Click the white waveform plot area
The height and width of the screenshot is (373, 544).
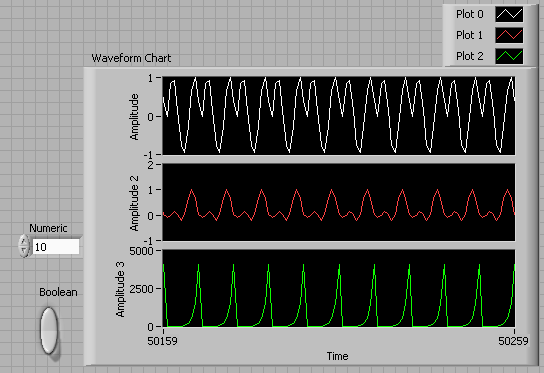click(339, 116)
